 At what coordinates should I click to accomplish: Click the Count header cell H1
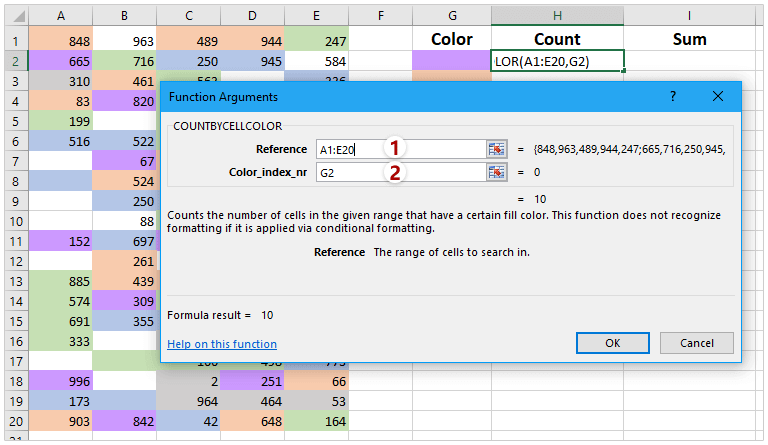pos(558,39)
